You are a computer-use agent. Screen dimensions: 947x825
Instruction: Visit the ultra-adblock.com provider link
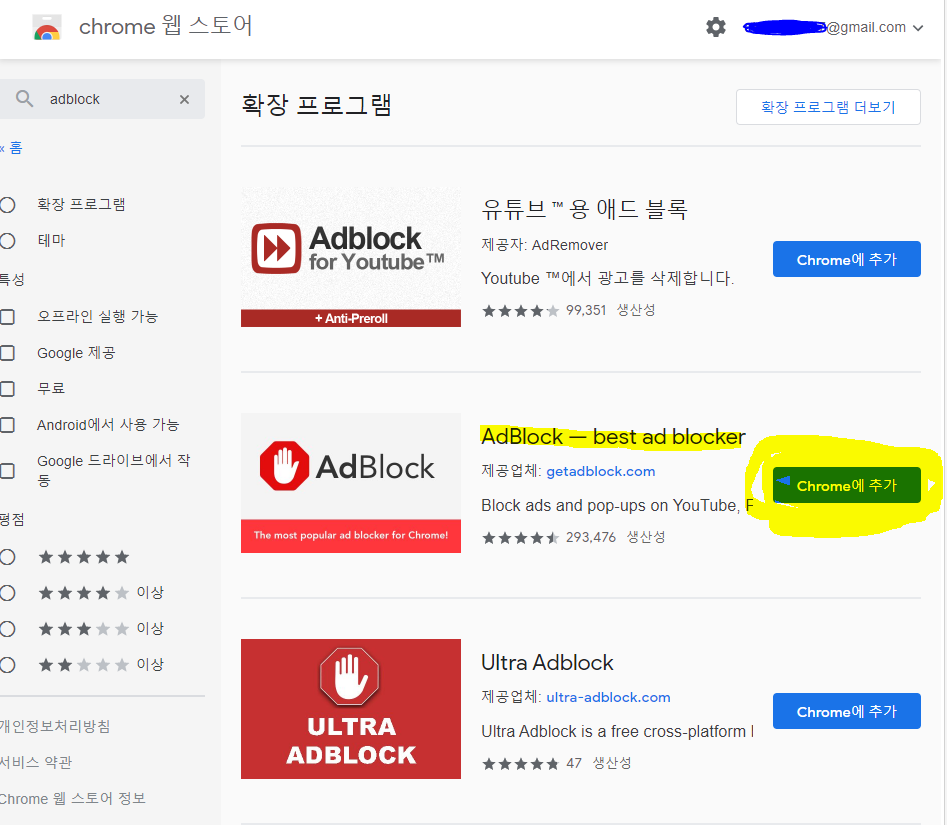pos(608,697)
